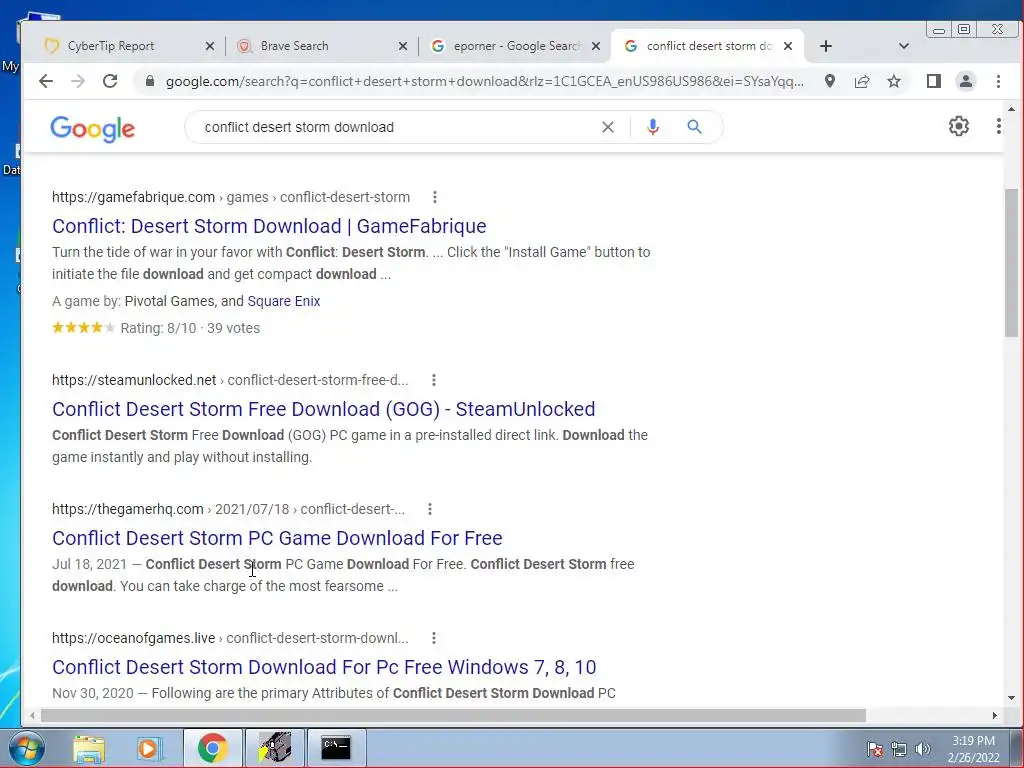Image resolution: width=1024 pixels, height=768 pixels.
Task: Click the Action Center flag tray icon
Action: point(875,749)
